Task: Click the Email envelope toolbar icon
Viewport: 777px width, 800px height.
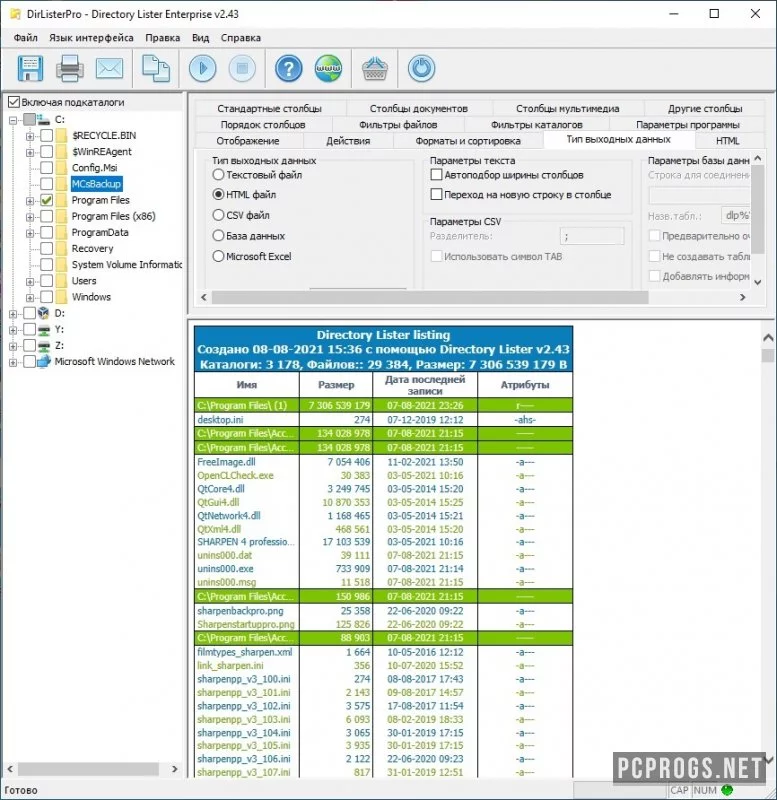Action: [x=110, y=68]
